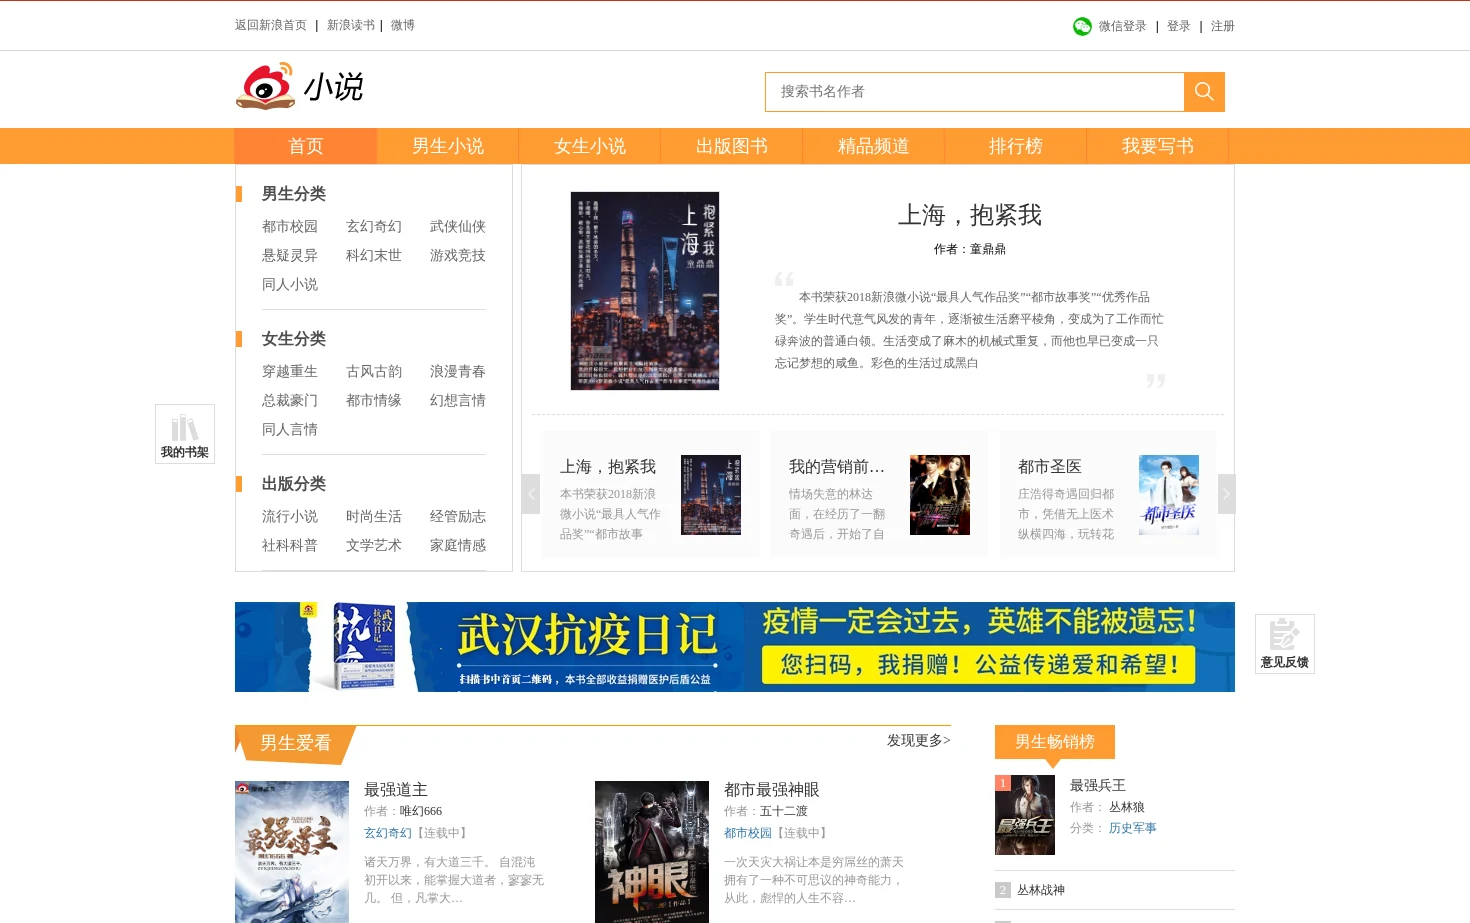Click 发现更多> in 男生爱看

coord(919,741)
